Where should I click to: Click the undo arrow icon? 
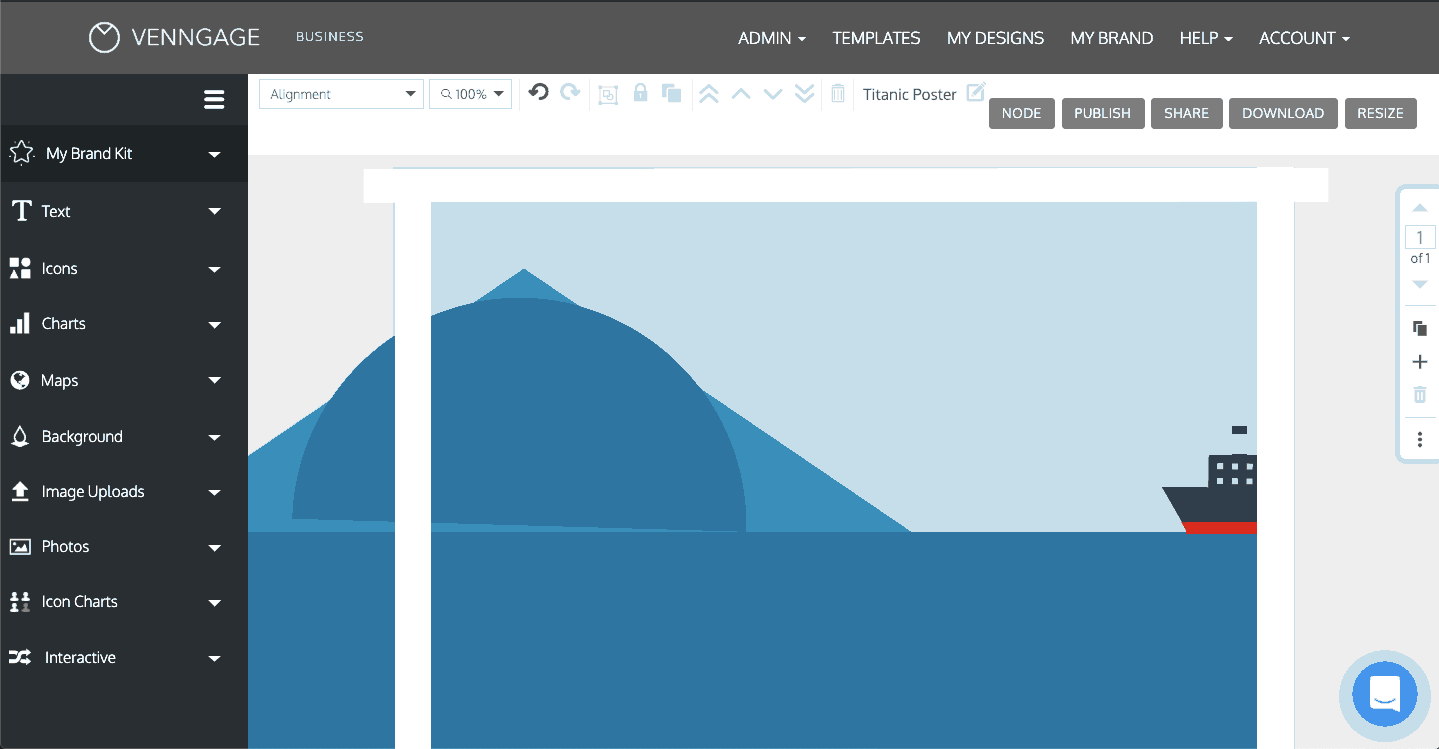[538, 93]
